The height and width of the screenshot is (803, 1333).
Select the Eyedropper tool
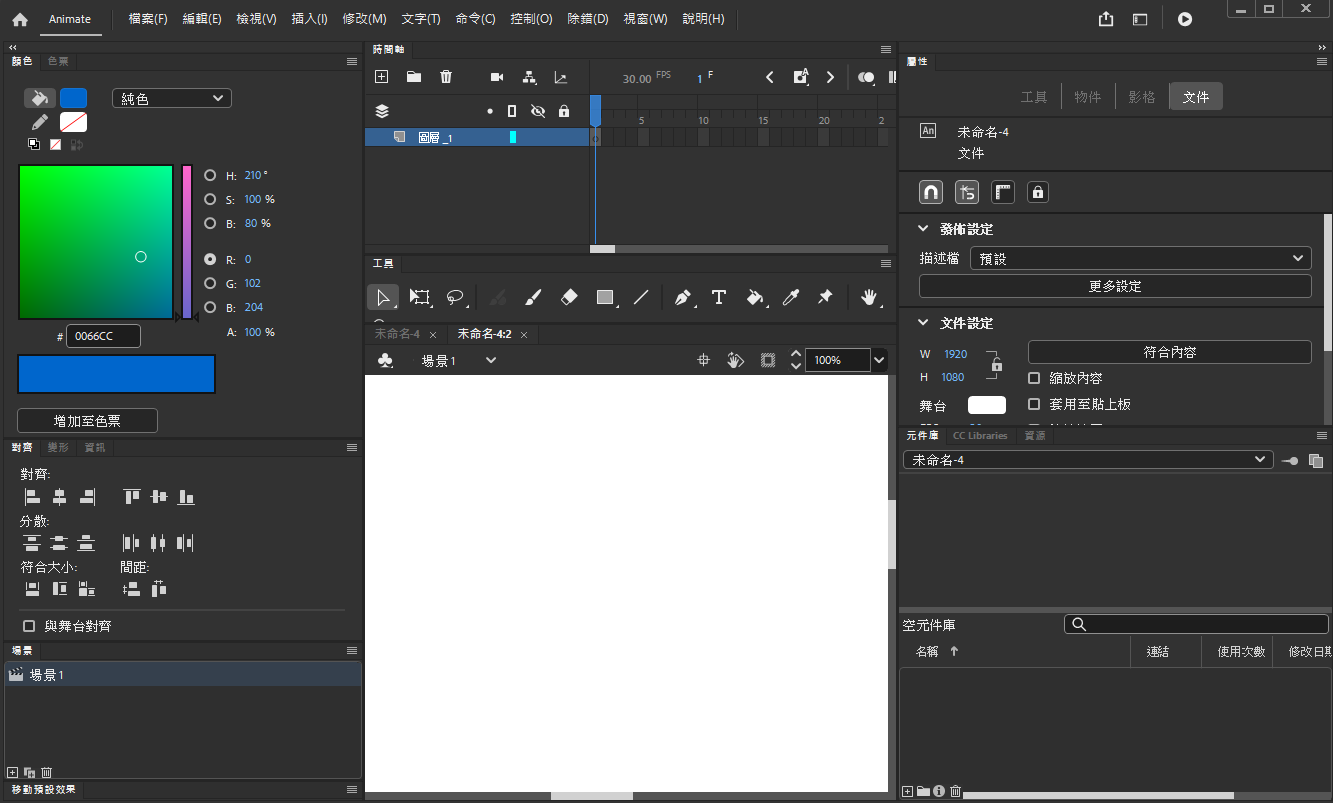(790, 297)
